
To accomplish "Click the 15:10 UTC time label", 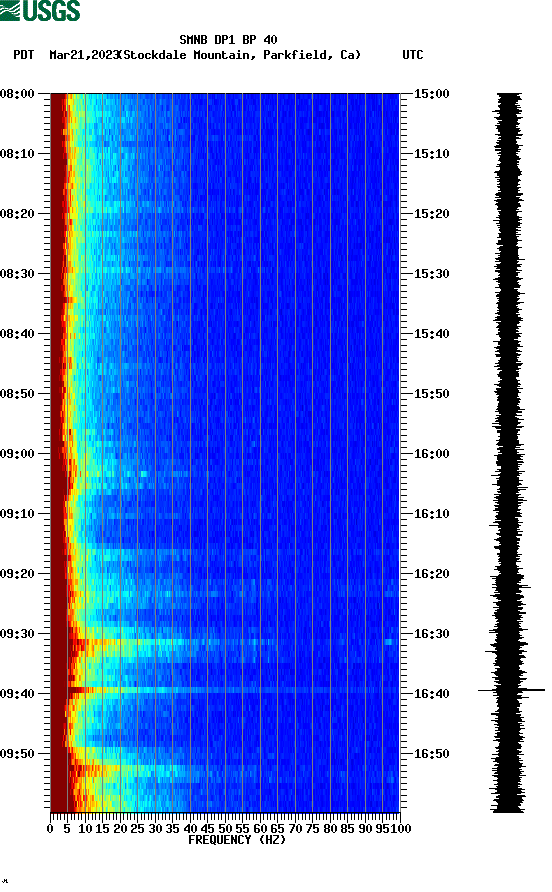I will (x=431, y=154).
